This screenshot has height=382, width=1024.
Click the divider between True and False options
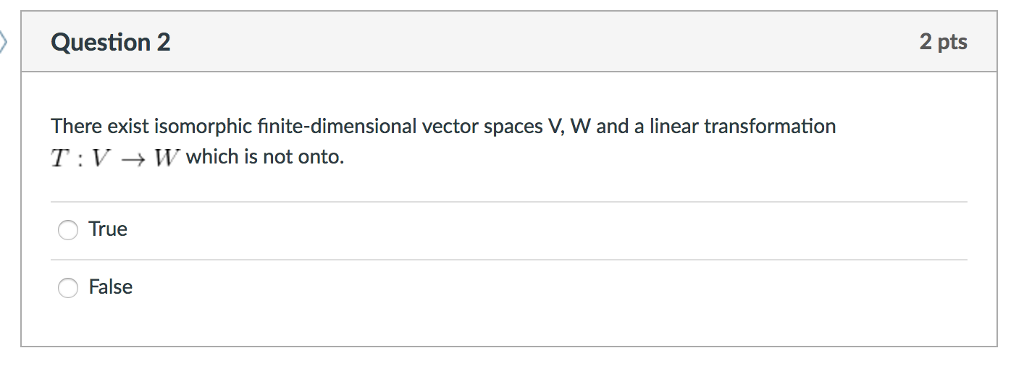509,260
